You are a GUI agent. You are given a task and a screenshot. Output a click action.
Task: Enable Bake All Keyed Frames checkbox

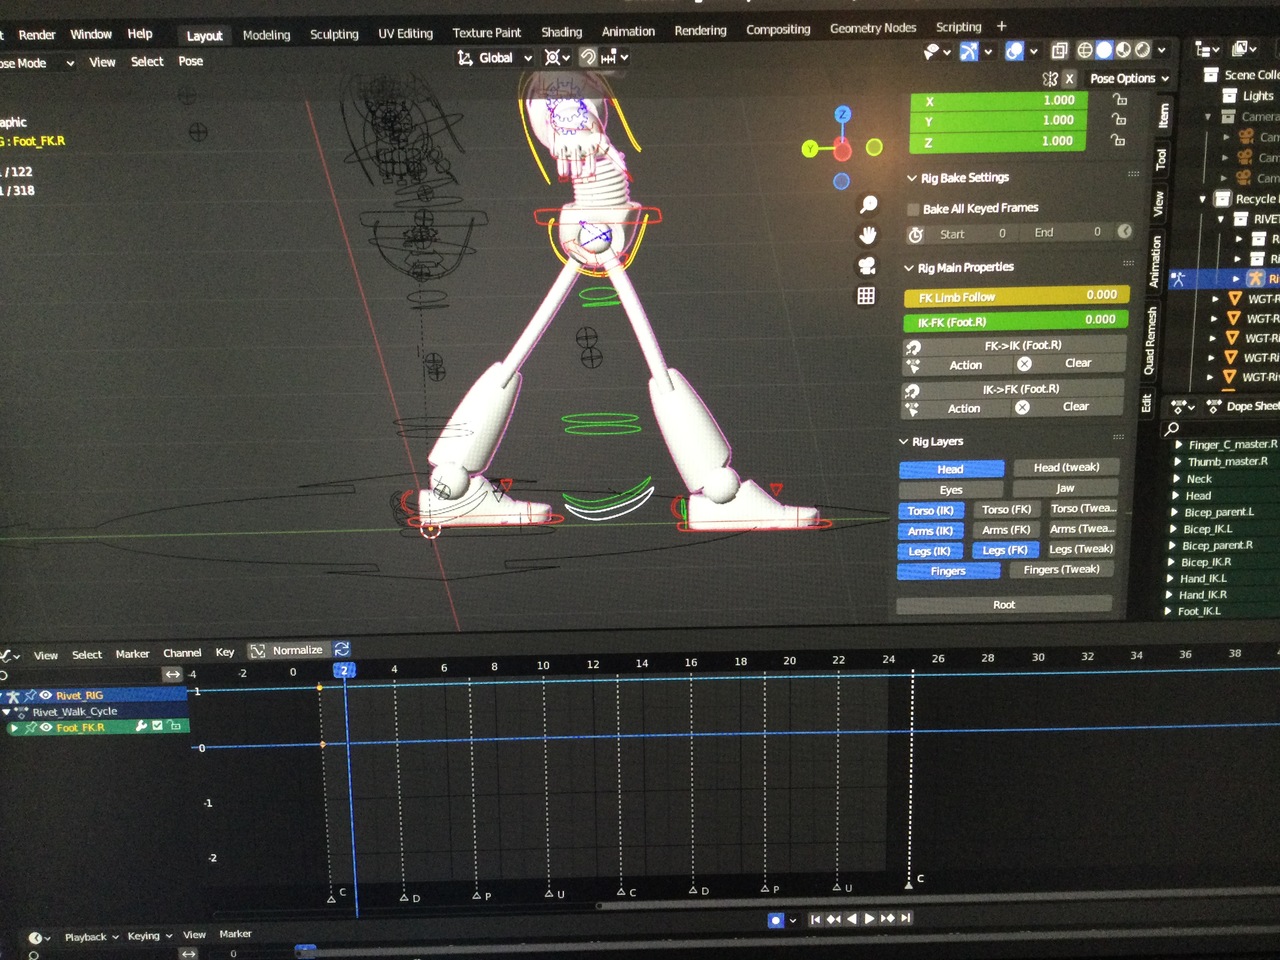coord(912,209)
